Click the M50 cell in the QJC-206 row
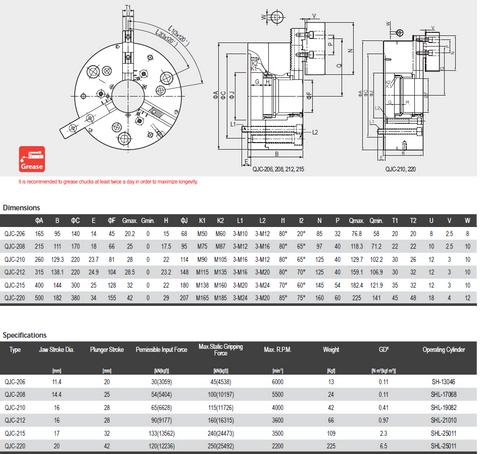Screen dimensions: 480x454 pos(202,234)
